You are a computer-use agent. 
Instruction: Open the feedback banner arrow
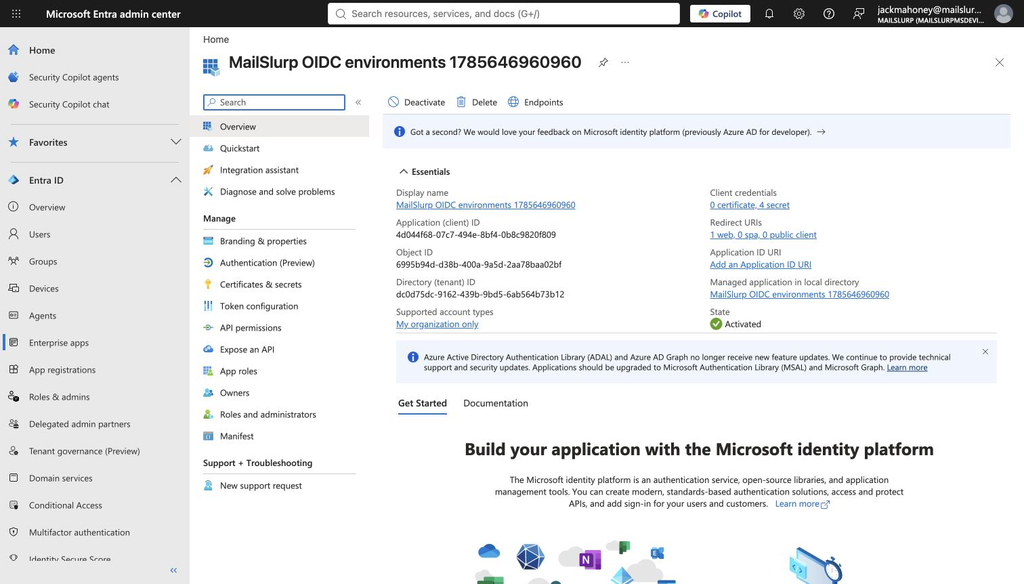click(x=821, y=132)
